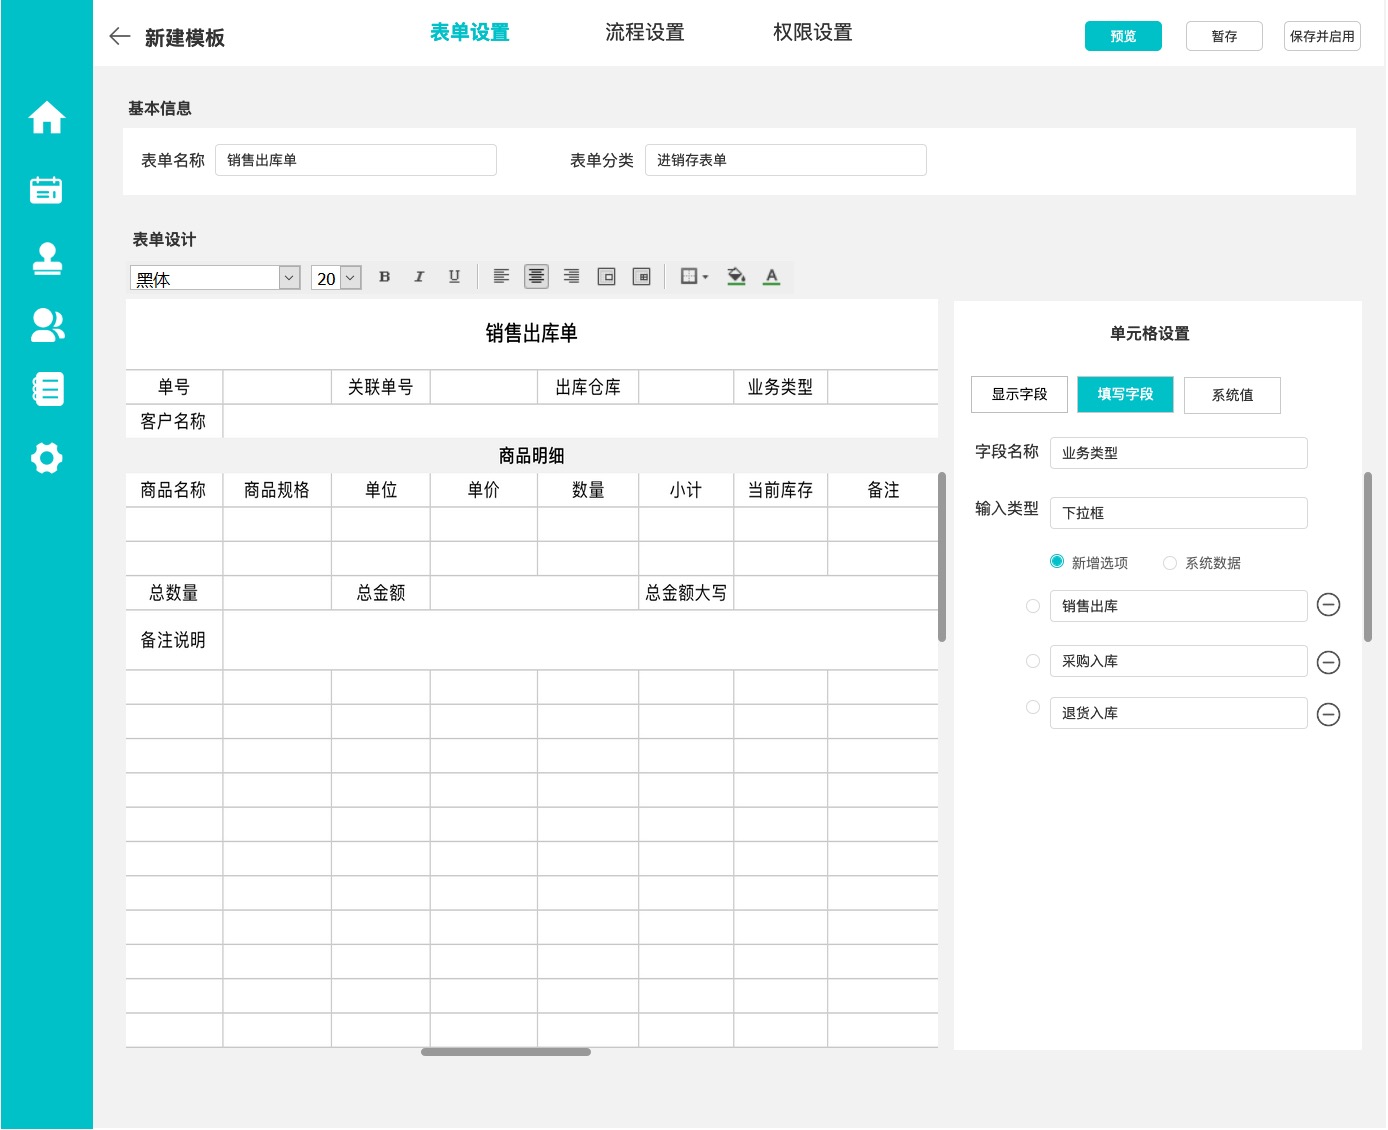This screenshot has height=1130, width=1388.
Task: Select the 系统数据 radio button
Action: (x=1169, y=563)
